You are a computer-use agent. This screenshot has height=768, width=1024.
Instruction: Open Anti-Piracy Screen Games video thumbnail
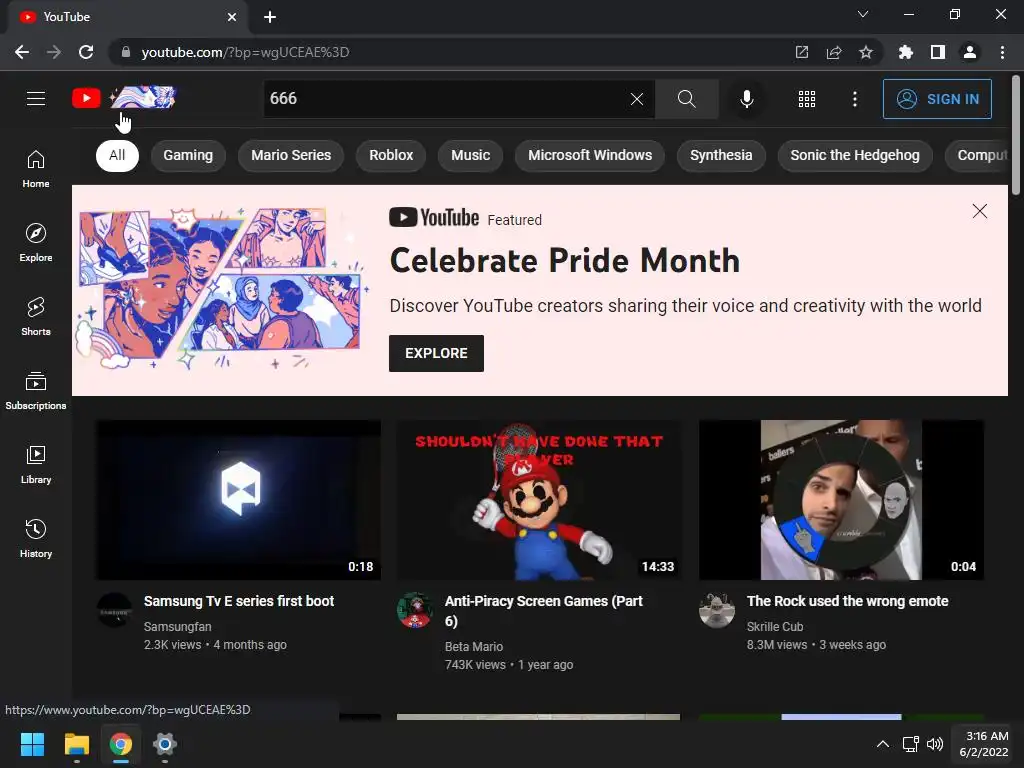point(539,500)
